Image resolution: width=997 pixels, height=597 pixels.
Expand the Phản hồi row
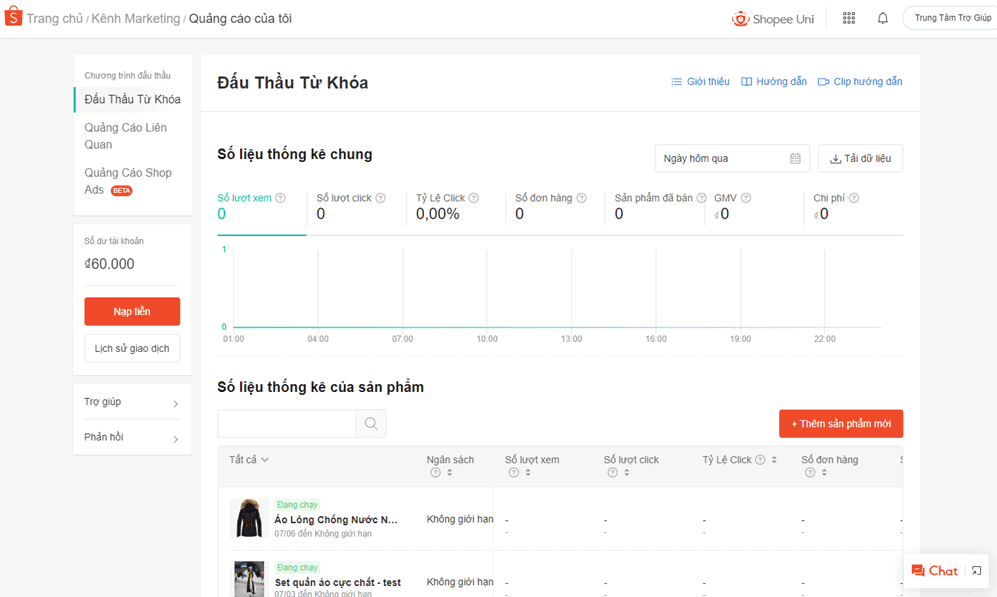click(x=132, y=437)
